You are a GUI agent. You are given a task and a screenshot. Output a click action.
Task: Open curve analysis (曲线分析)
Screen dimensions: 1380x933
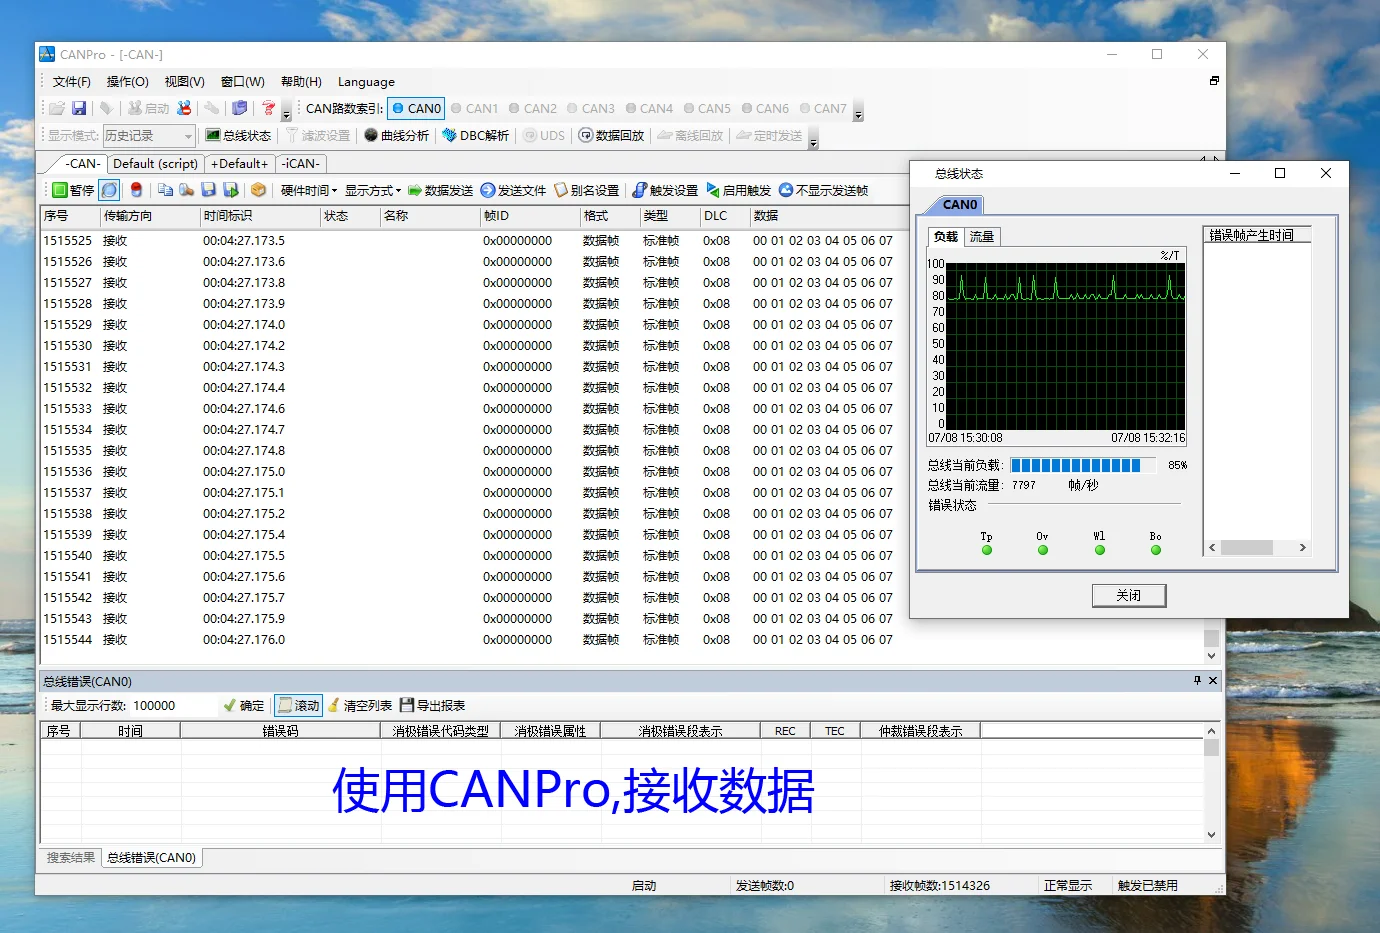[396, 135]
